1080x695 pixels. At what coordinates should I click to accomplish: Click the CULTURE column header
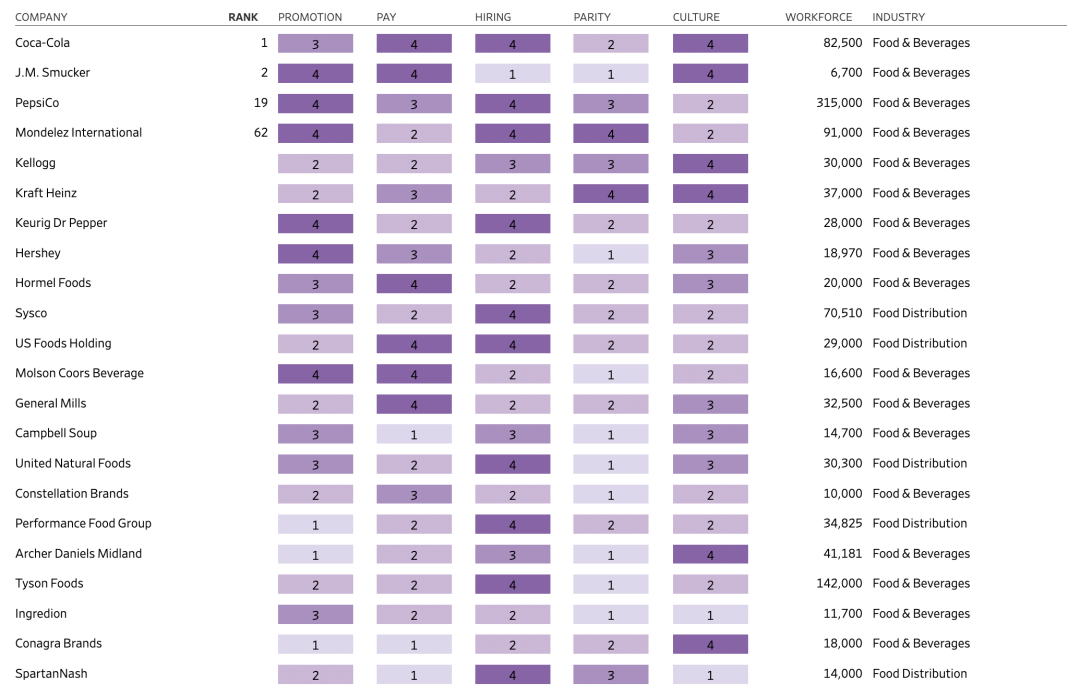[x=696, y=17]
